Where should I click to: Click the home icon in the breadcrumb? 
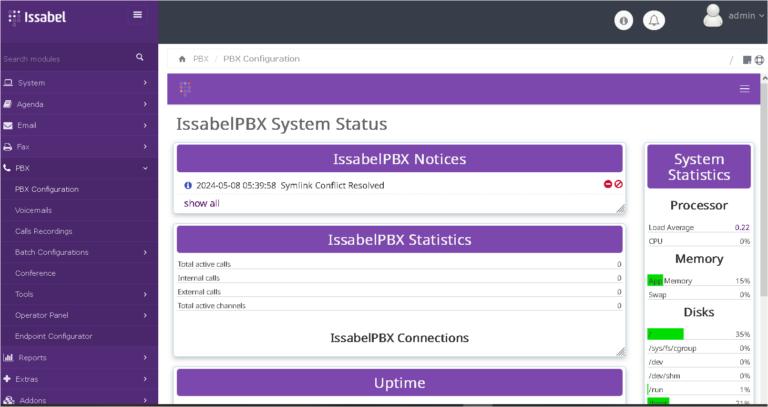(x=181, y=59)
